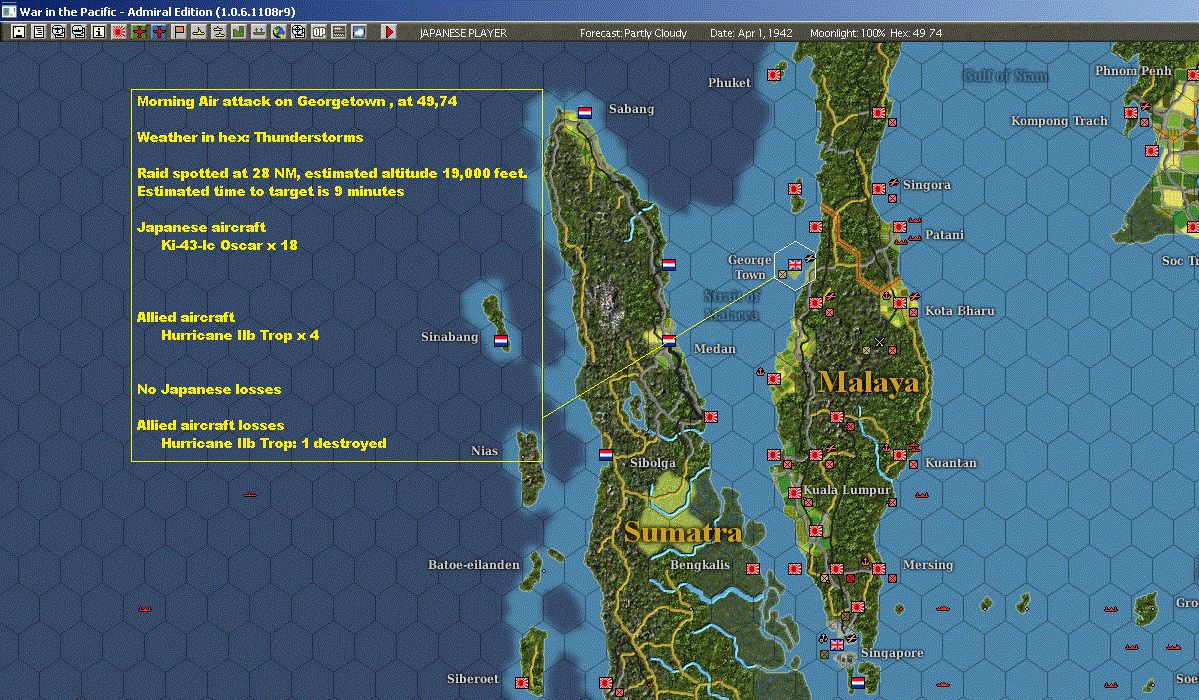
Task: Open the information 'i' toolbar icon
Action: 99,32
